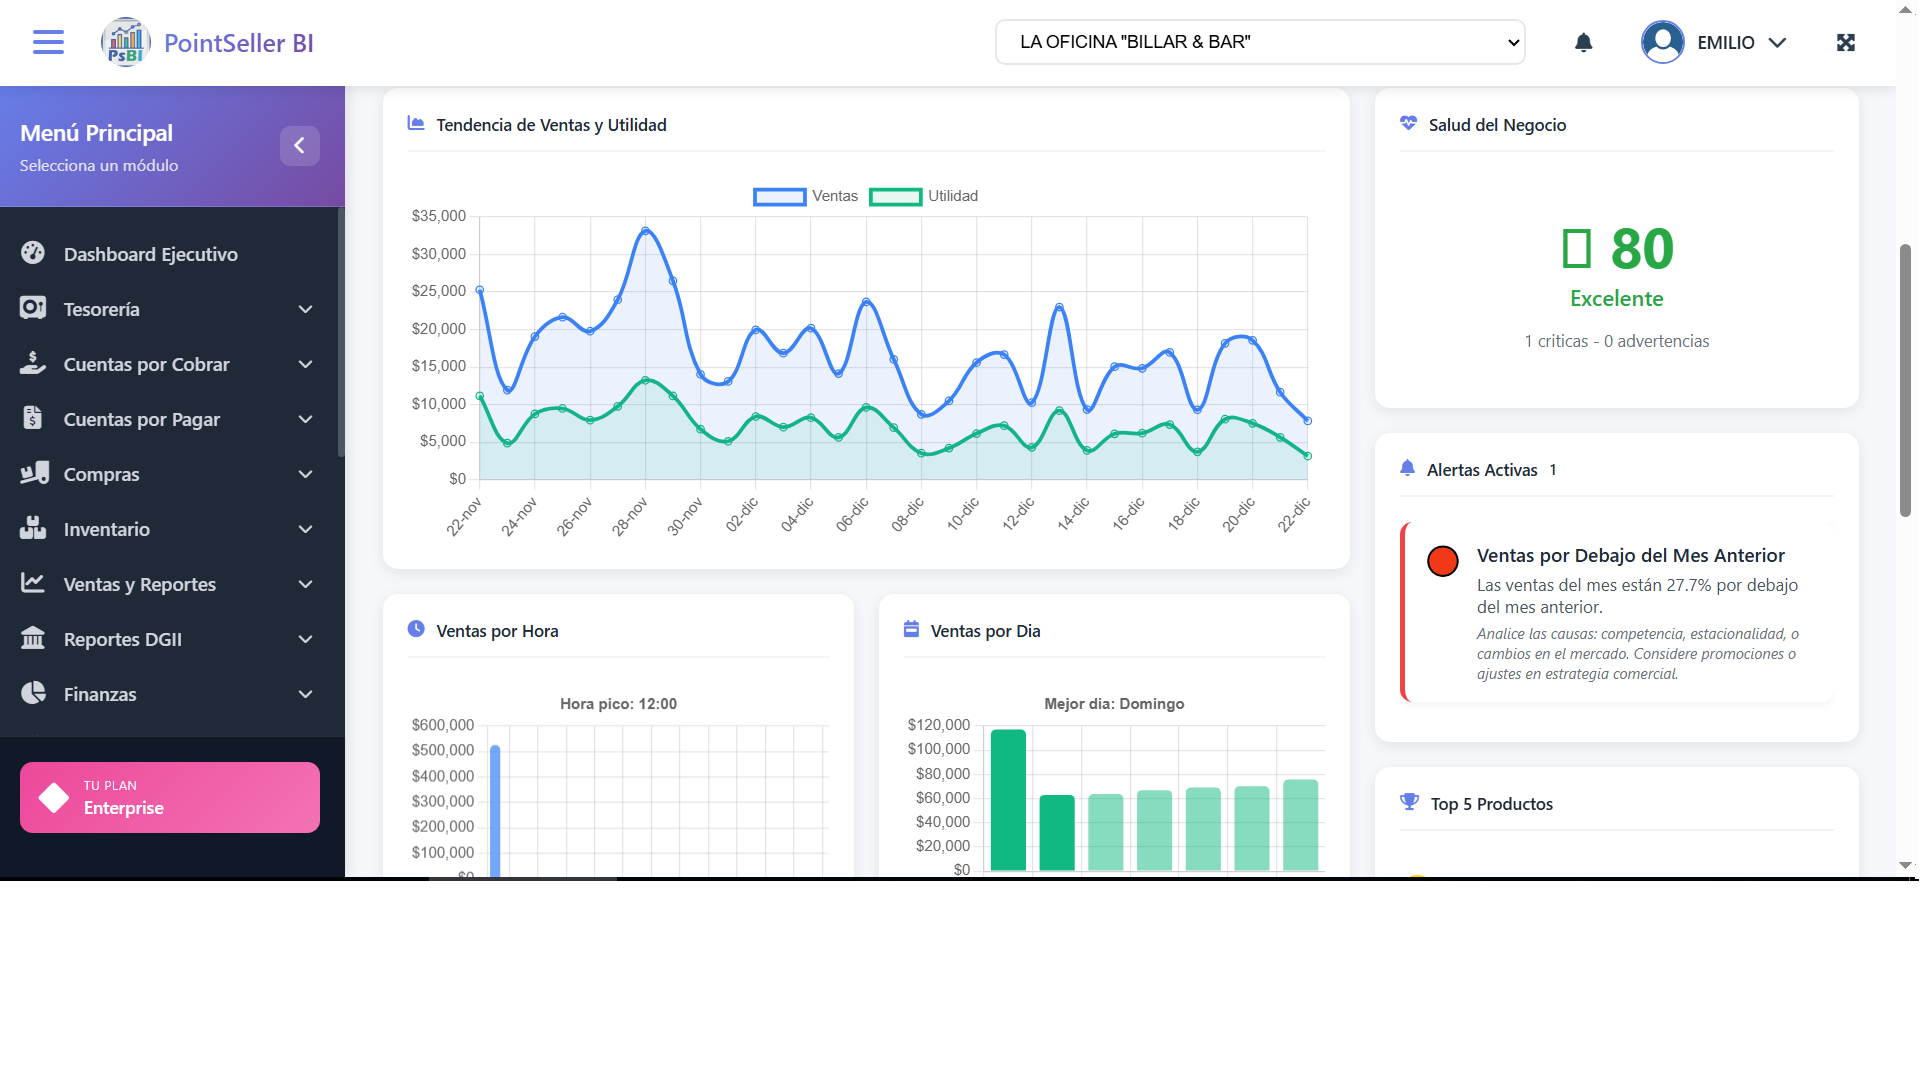
Task: Click the EMILIO user avatar icon
Action: point(1662,42)
